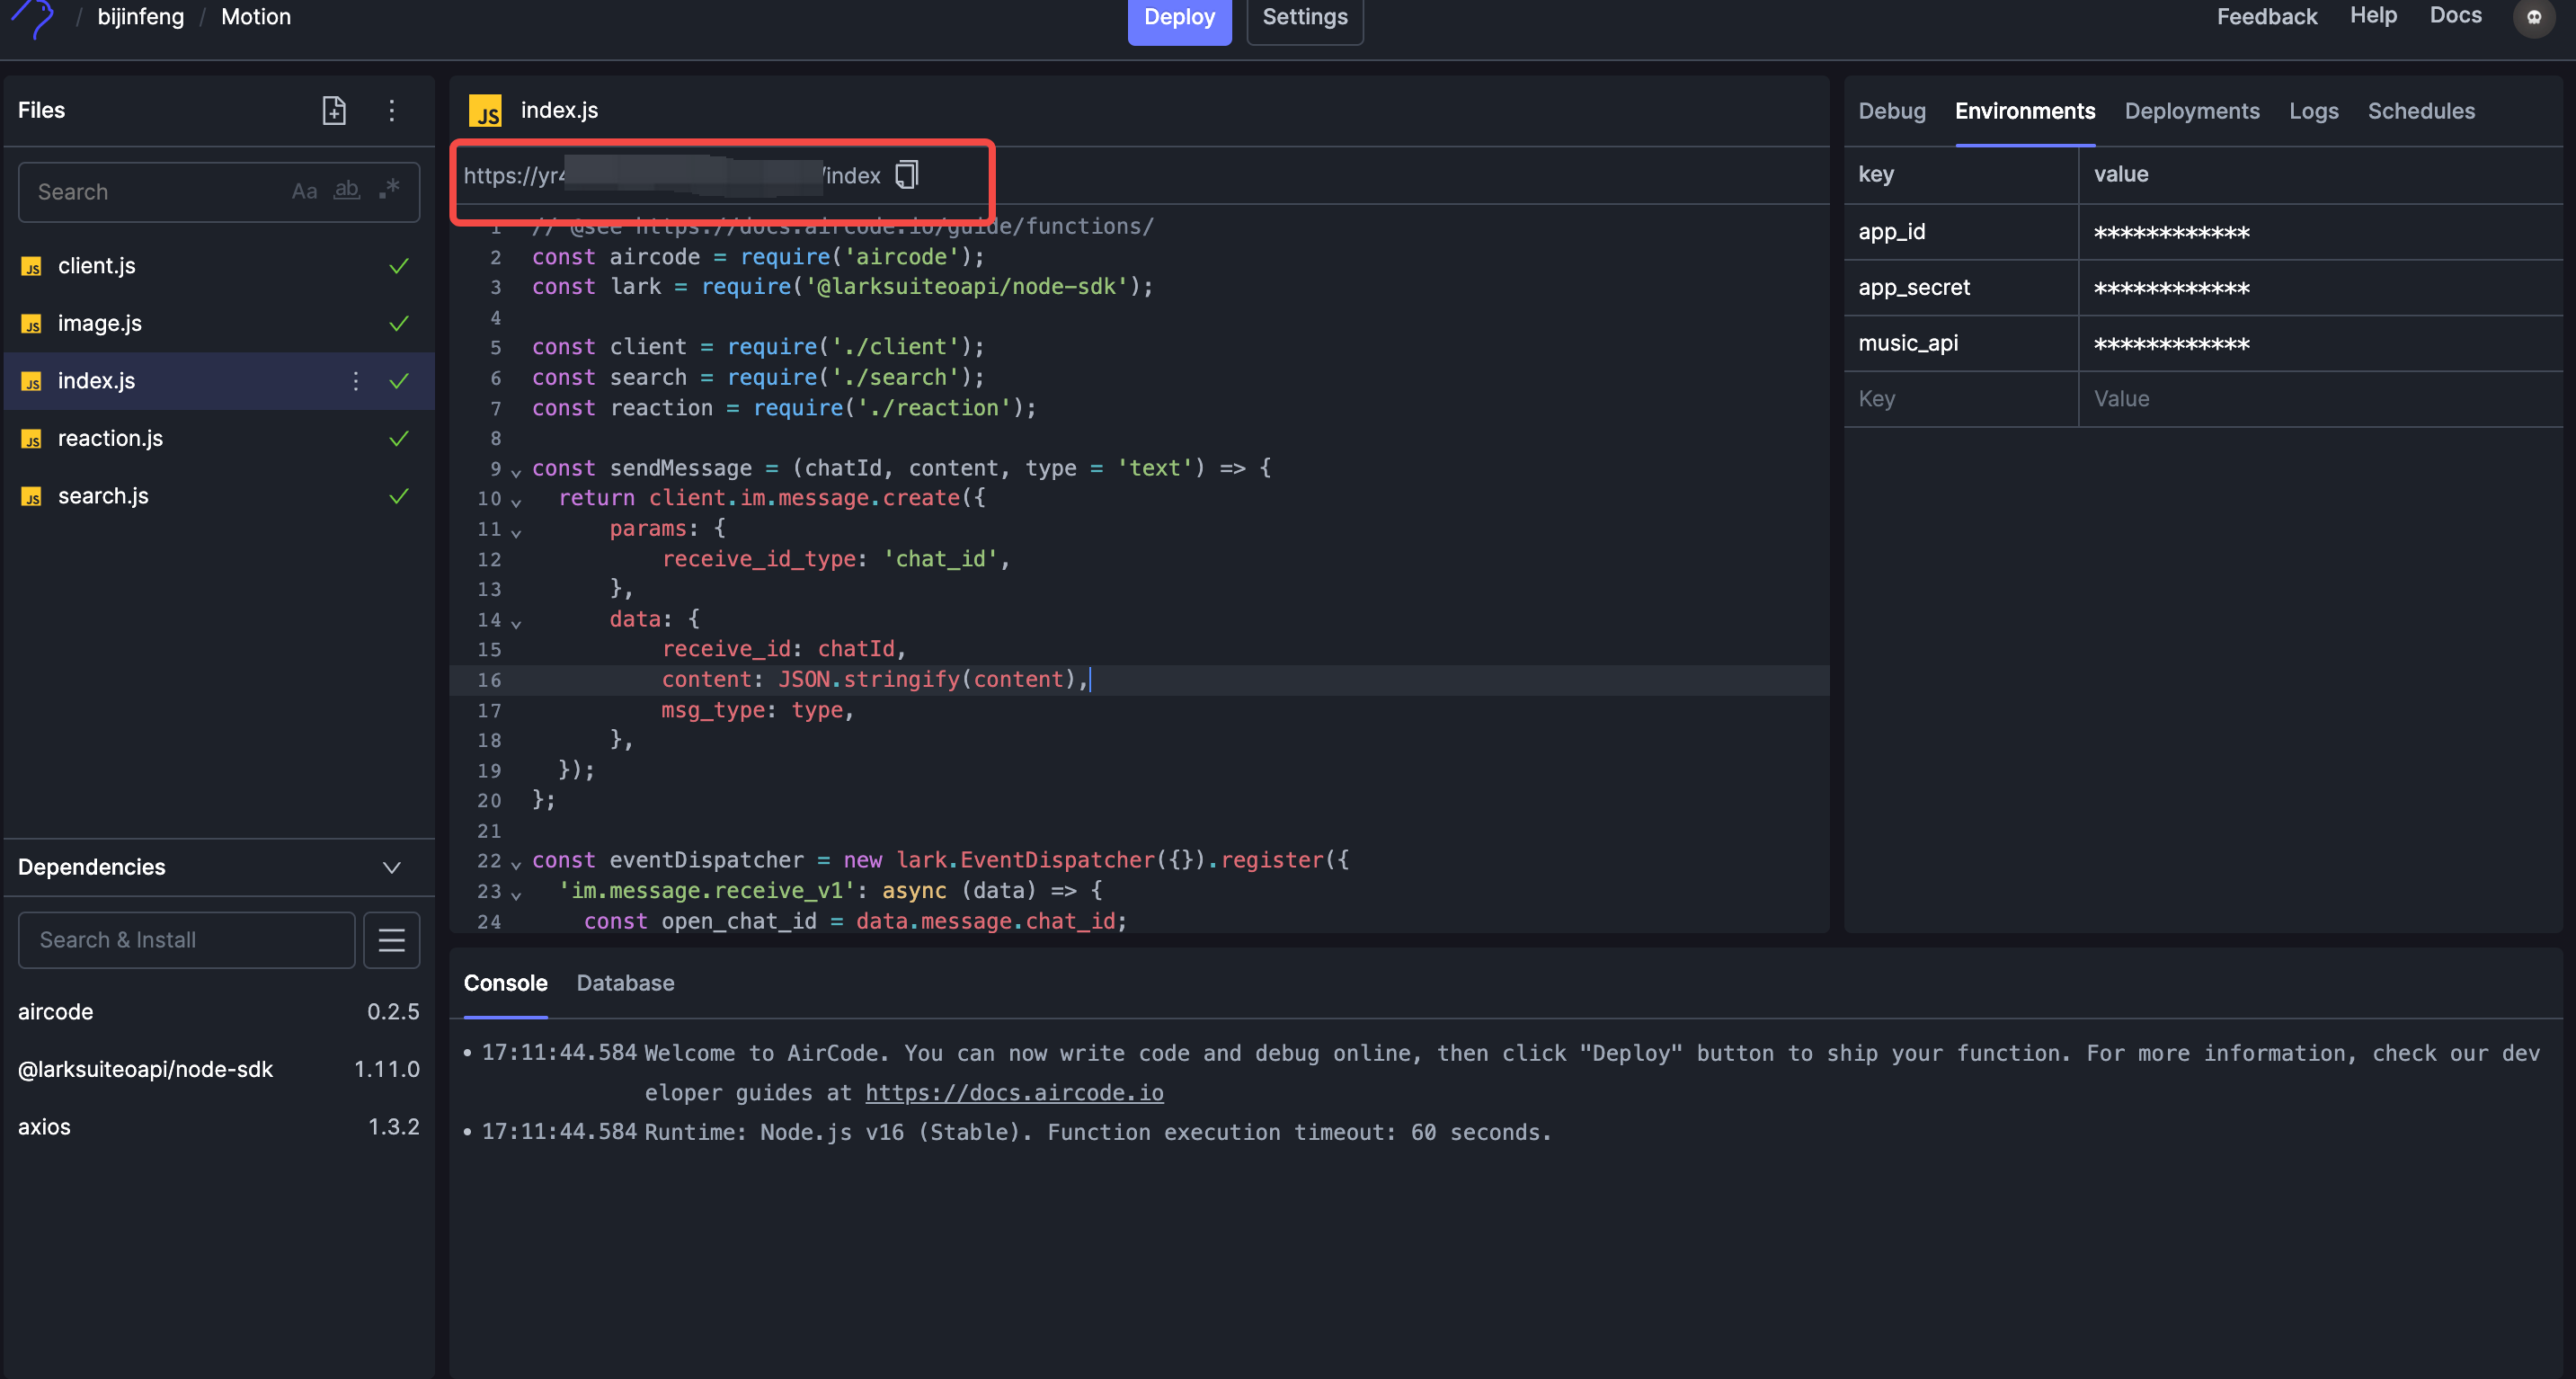This screenshot has width=2576, height=1379.
Task: Open the Files panel three-dot menu
Action: [392, 110]
